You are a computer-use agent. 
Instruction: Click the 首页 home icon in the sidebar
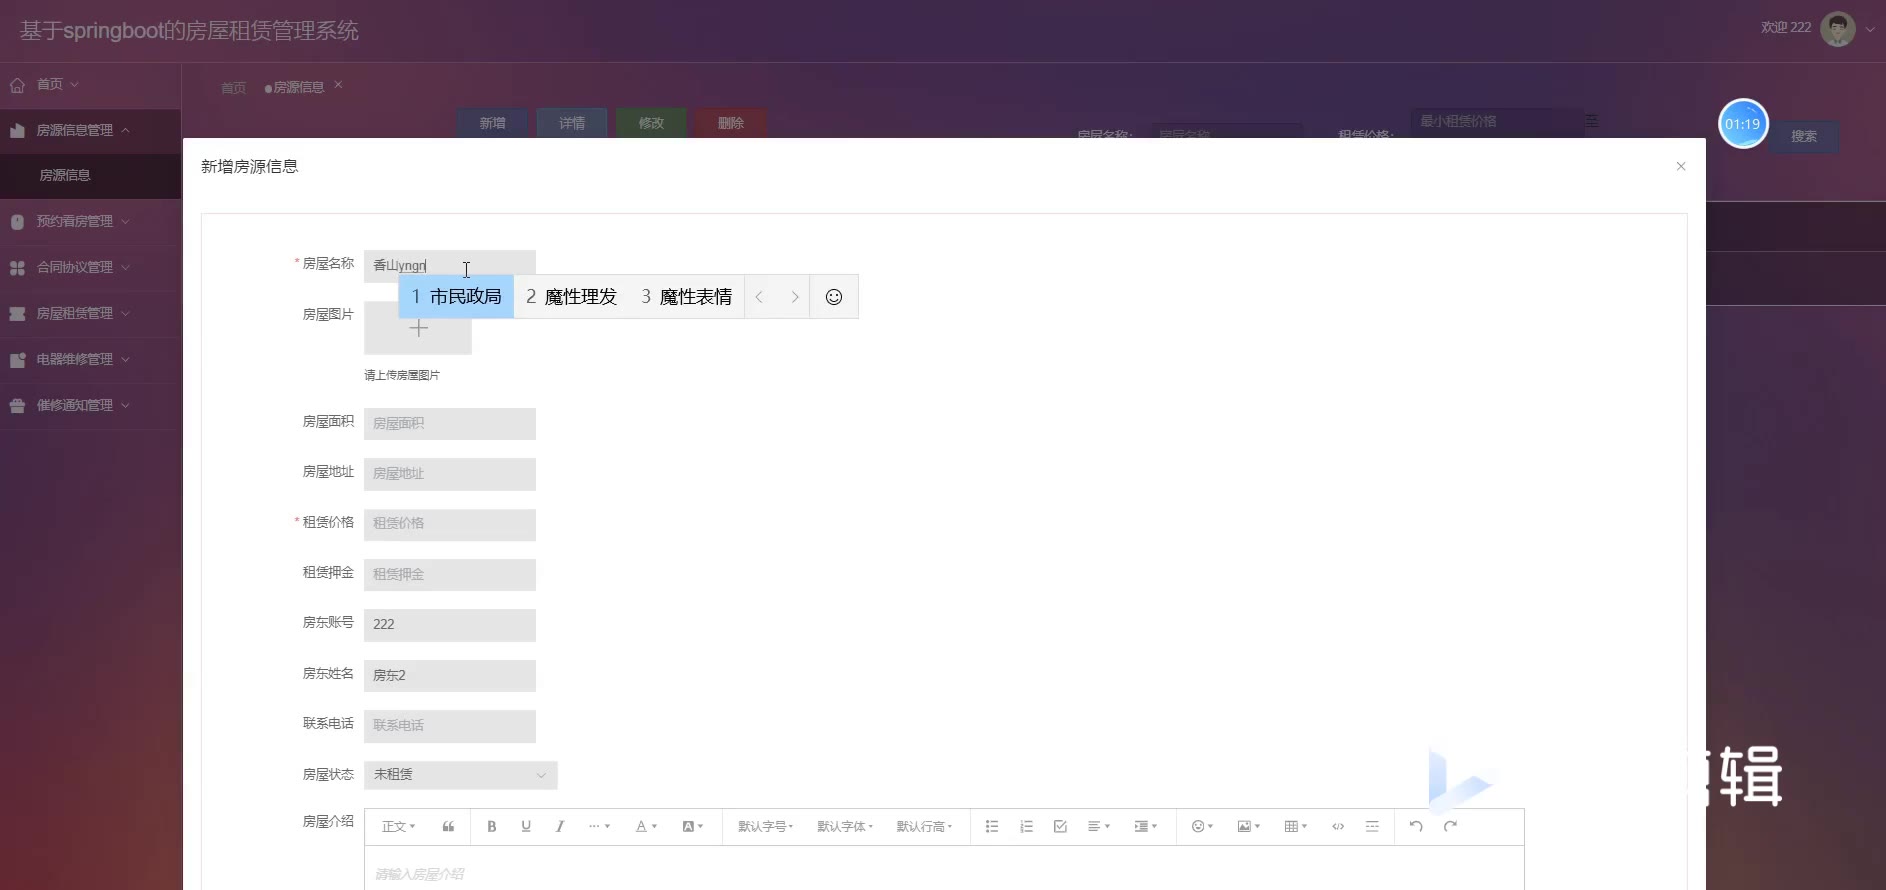tap(17, 85)
